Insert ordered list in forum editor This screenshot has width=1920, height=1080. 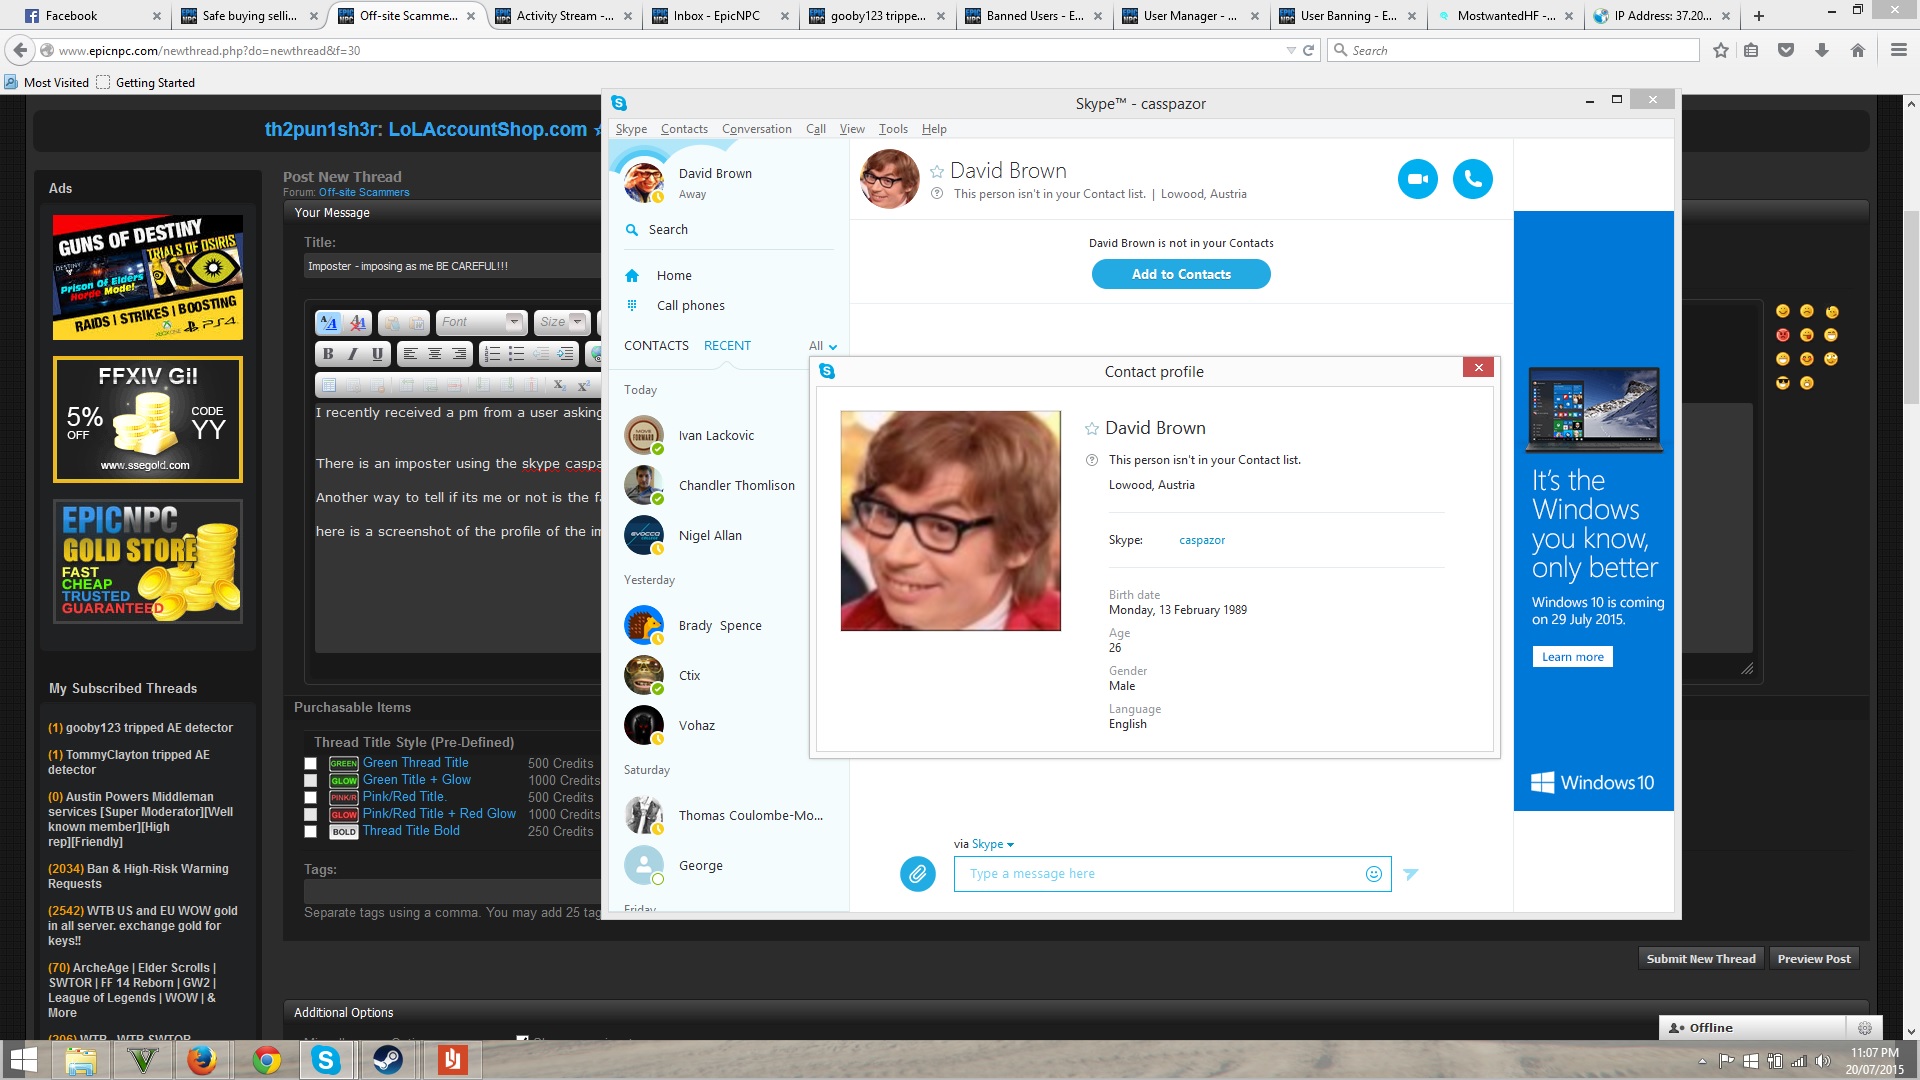click(492, 354)
